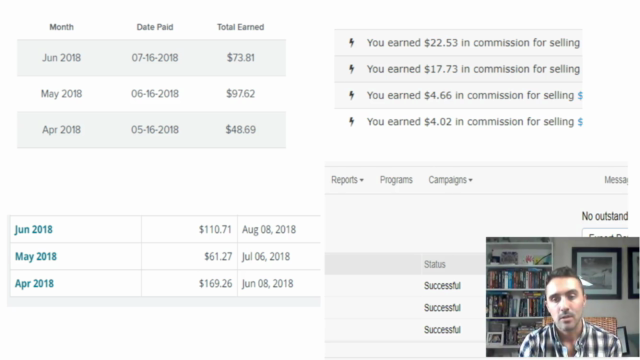The height and width of the screenshot is (360, 640).
Task: Click the 'No outstand' notice text
Action: point(604,216)
